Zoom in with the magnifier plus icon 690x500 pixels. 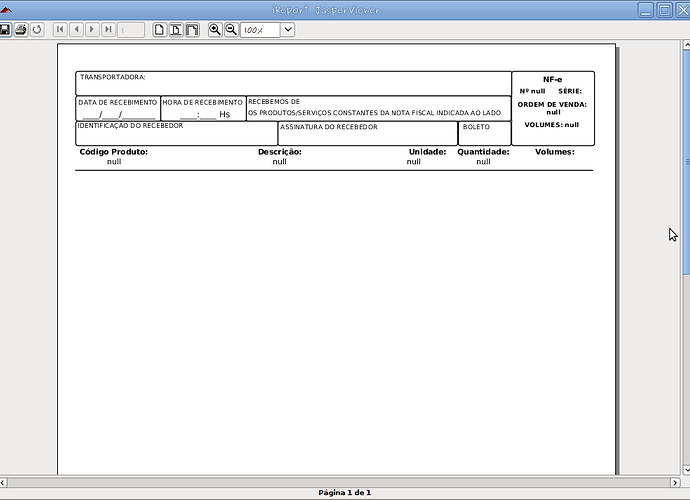215,30
